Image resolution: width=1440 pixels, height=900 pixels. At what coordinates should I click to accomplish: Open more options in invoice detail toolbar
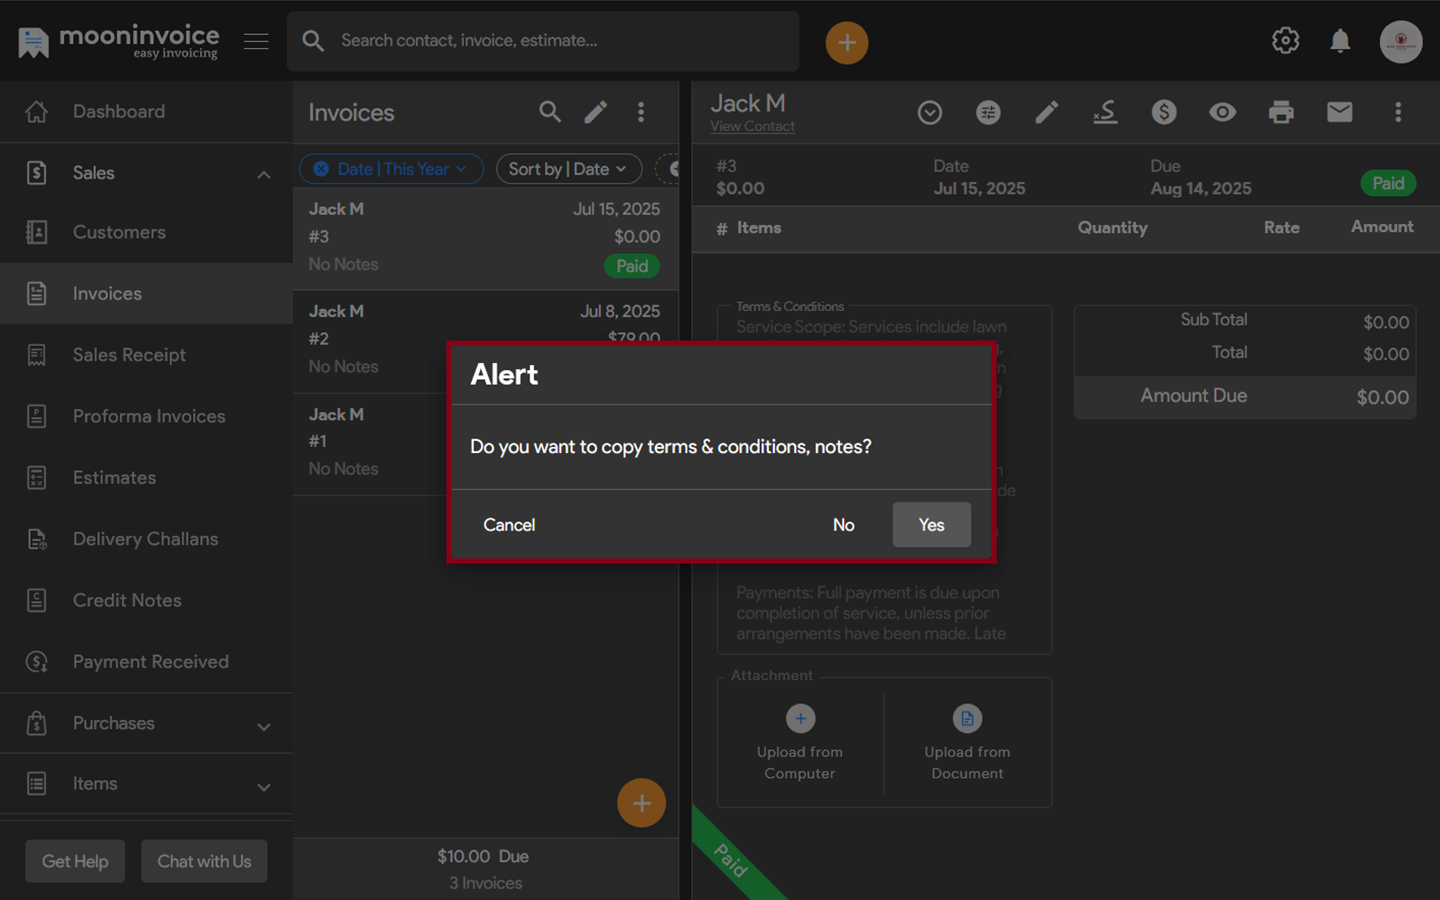tap(1398, 112)
